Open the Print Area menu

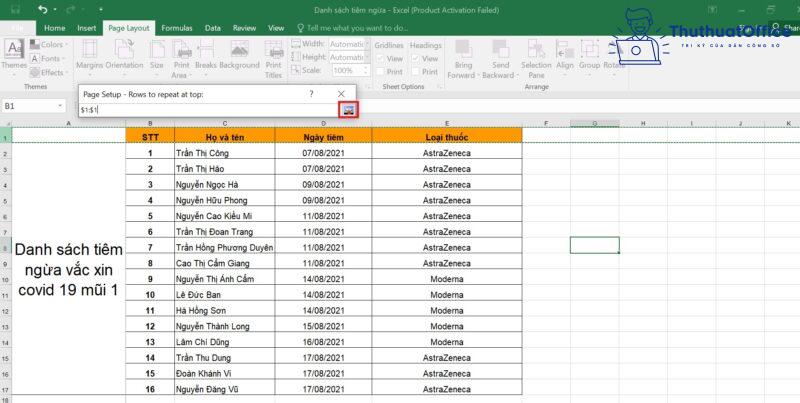click(x=181, y=59)
